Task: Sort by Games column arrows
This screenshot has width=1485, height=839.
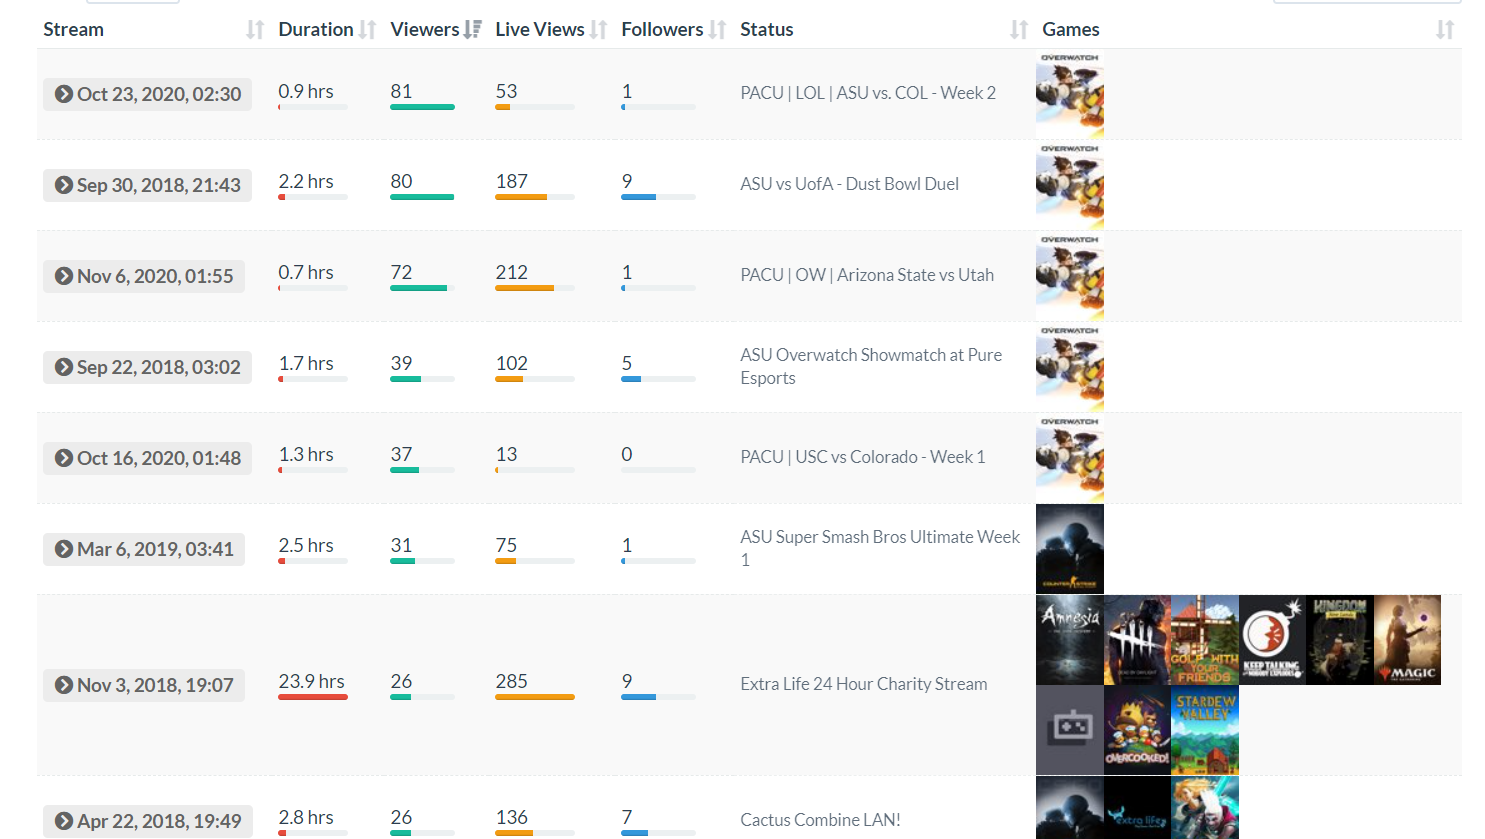Action: (1445, 30)
